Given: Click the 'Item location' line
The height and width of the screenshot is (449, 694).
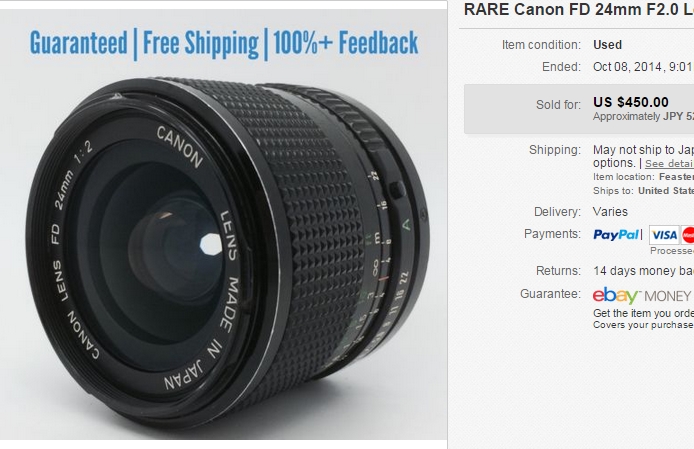Looking at the screenshot, I should [x=644, y=177].
